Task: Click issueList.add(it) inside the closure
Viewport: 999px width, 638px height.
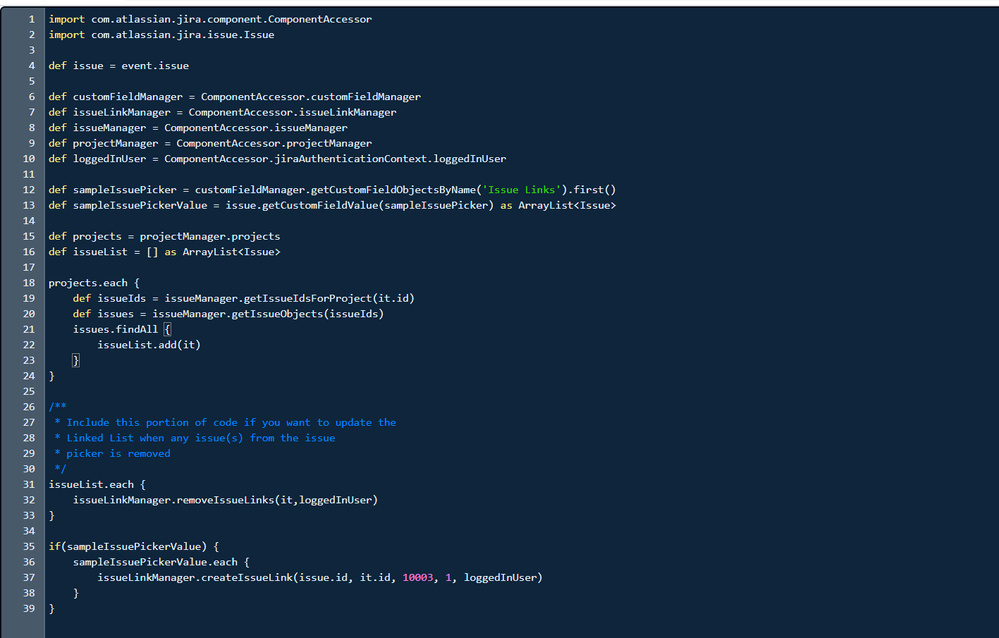Action: point(148,344)
